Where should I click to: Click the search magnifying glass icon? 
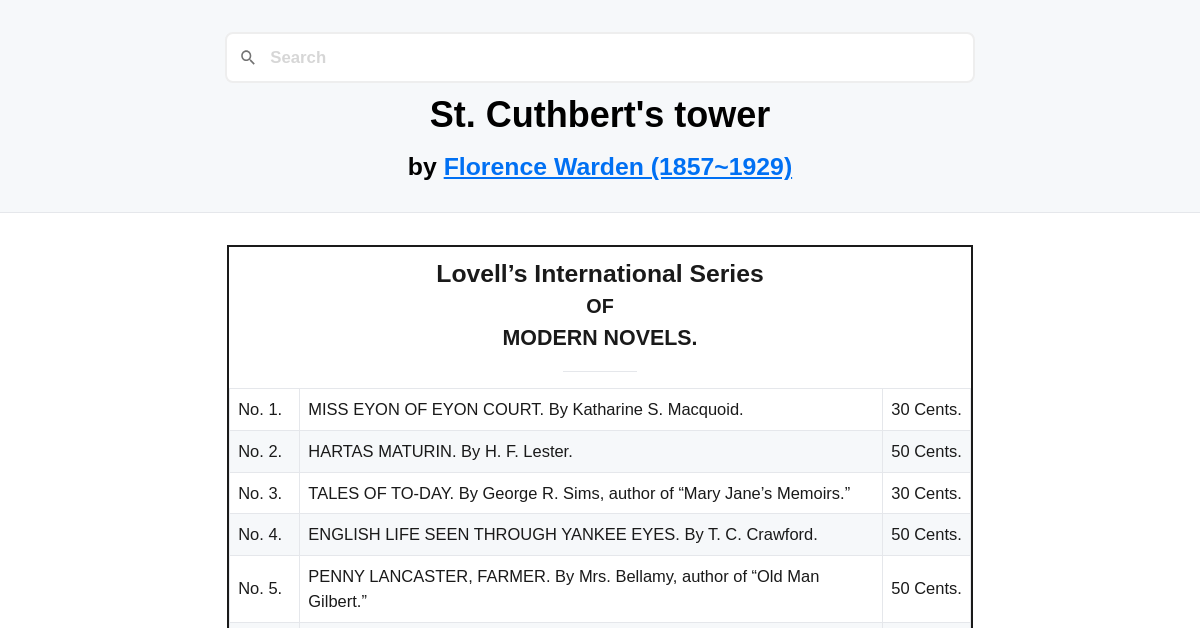pos(248,57)
